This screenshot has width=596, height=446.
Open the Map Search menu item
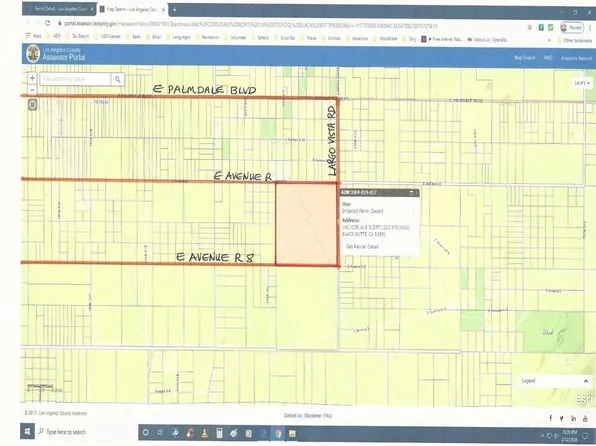pos(525,58)
